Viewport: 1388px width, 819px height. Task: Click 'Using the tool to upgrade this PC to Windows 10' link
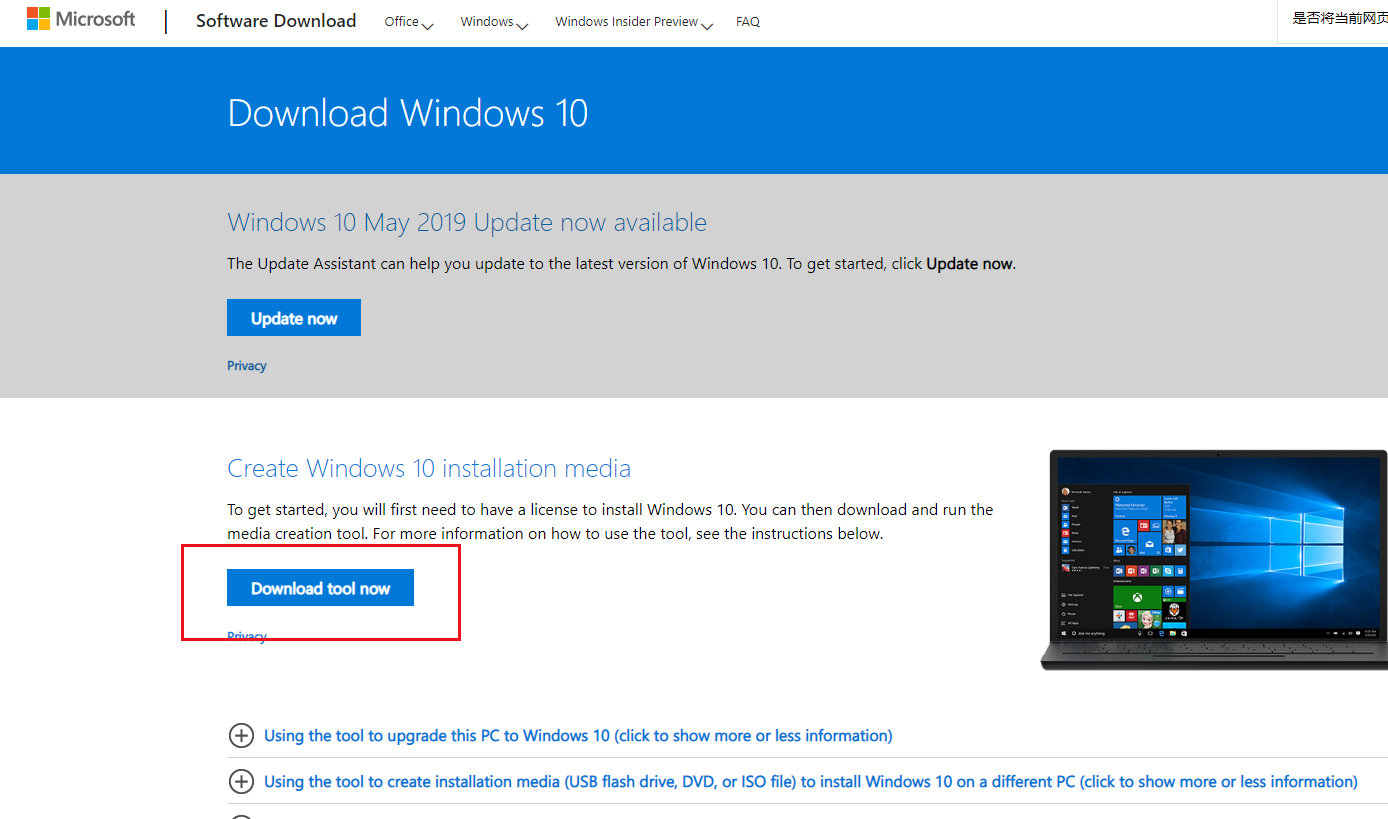click(578, 736)
